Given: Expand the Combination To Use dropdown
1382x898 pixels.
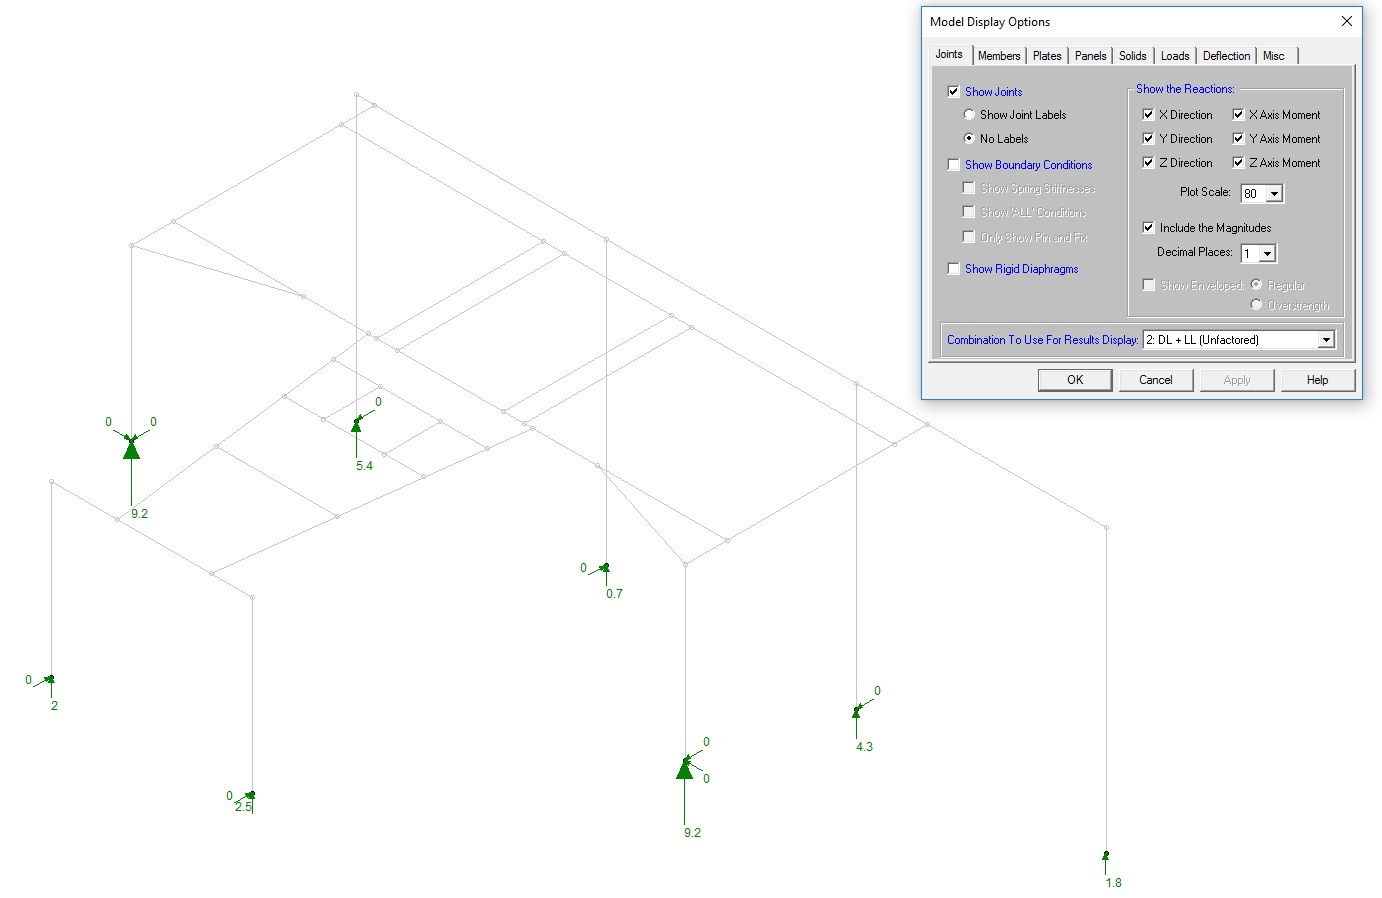Looking at the screenshot, I should pos(1326,340).
